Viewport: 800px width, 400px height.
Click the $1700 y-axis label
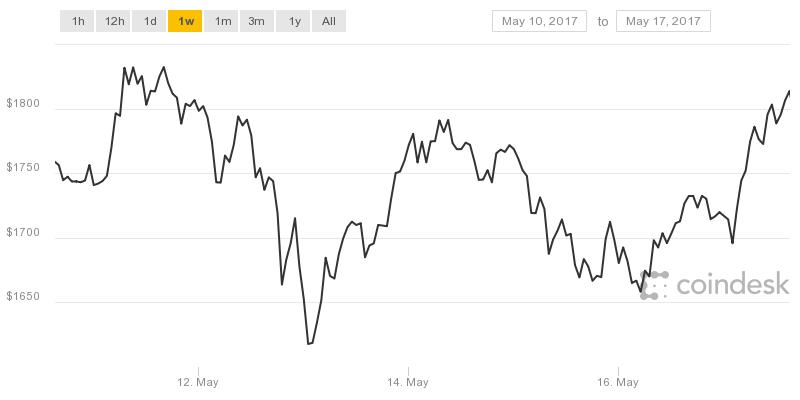click(x=27, y=238)
